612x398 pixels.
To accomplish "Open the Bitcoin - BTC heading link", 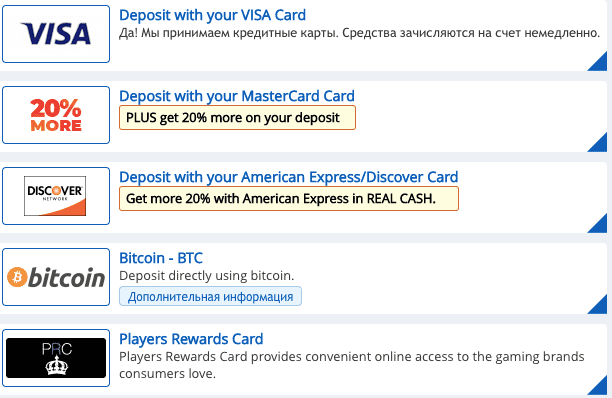I will click(x=161, y=258).
